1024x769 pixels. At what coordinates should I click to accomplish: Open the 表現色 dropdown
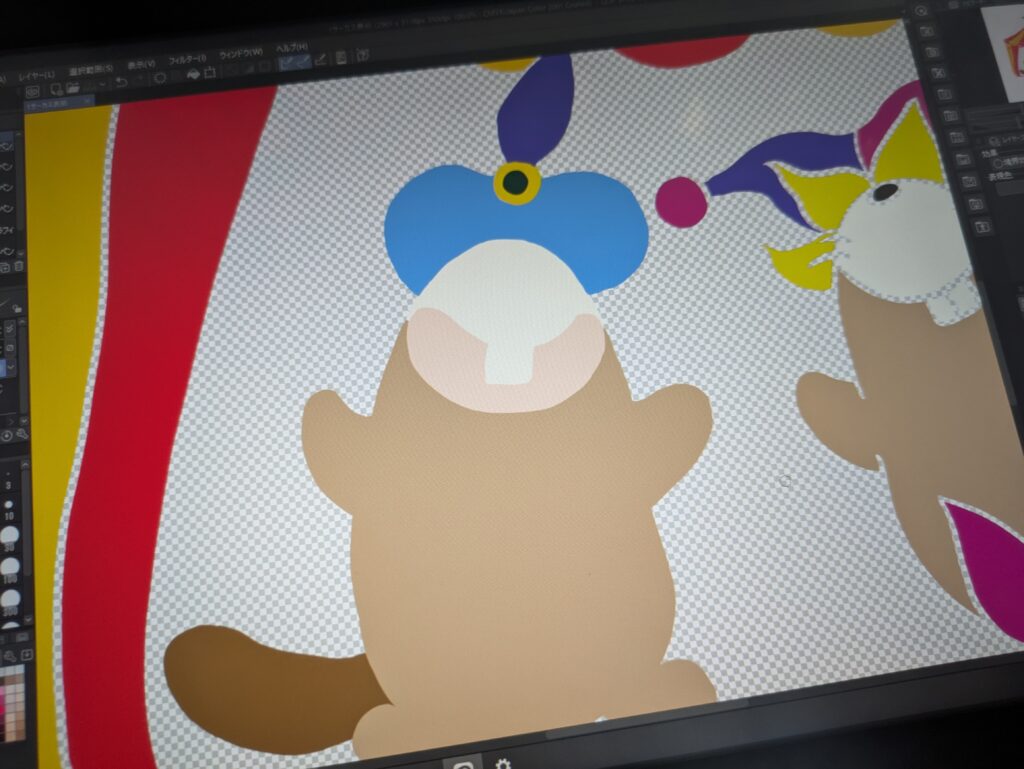coord(1011,190)
